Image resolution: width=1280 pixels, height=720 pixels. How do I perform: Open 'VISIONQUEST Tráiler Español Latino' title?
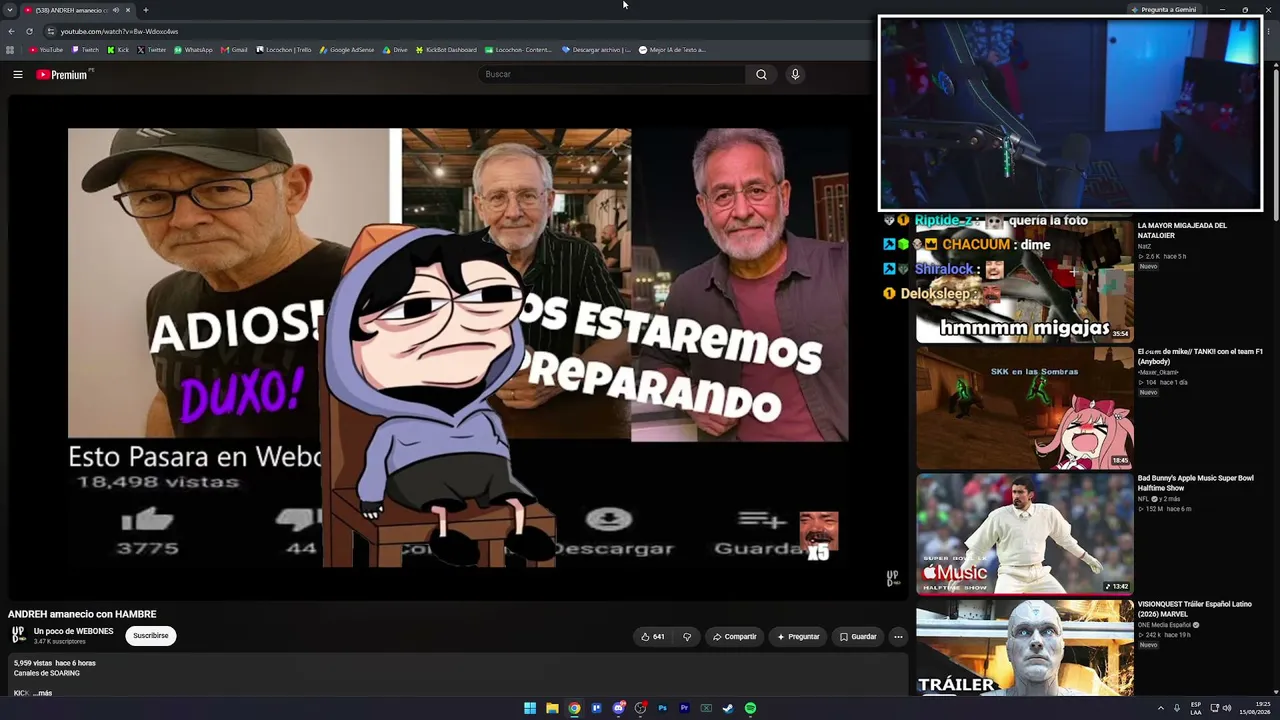tap(1195, 609)
